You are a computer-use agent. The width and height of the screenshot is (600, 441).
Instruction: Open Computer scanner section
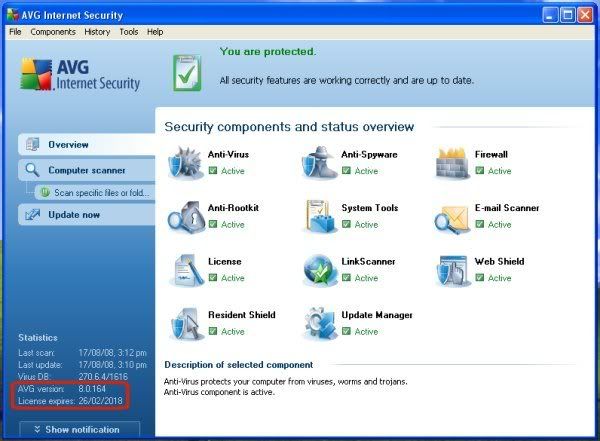point(87,170)
